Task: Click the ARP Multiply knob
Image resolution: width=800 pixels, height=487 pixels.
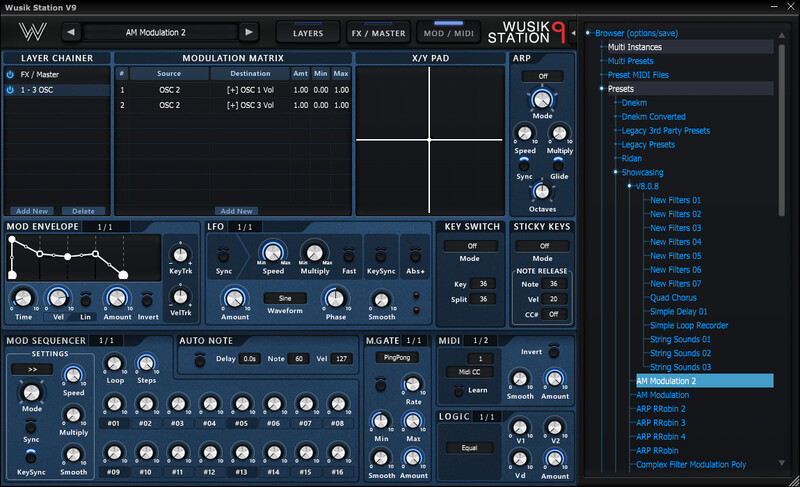Action: pyautogui.click(x=559, y=134)
